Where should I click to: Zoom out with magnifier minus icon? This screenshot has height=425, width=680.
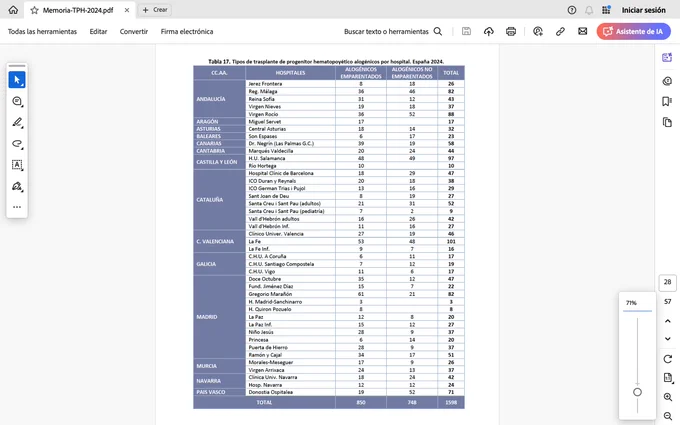pyautogui.click(x=667, y=416)
